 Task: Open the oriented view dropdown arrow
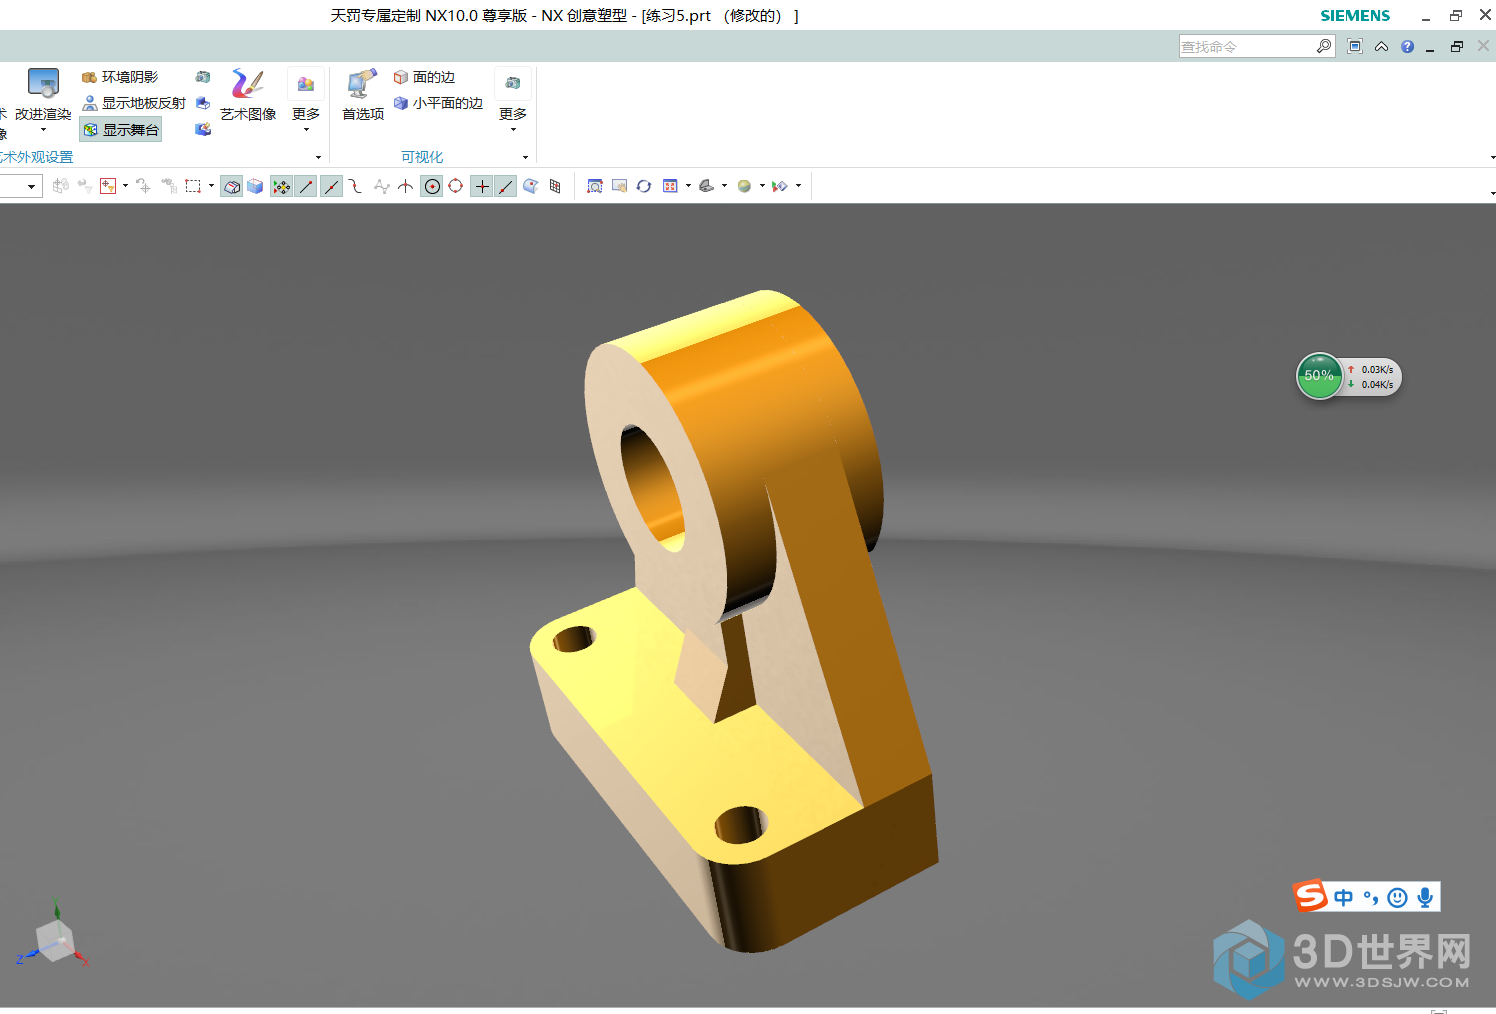pos(724,186)
